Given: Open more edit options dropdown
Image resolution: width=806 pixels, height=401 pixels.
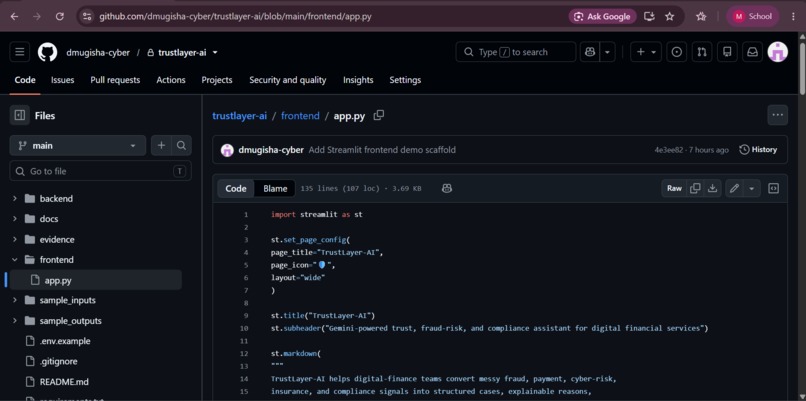Looking at the screenshot, I should coord(752,188).
